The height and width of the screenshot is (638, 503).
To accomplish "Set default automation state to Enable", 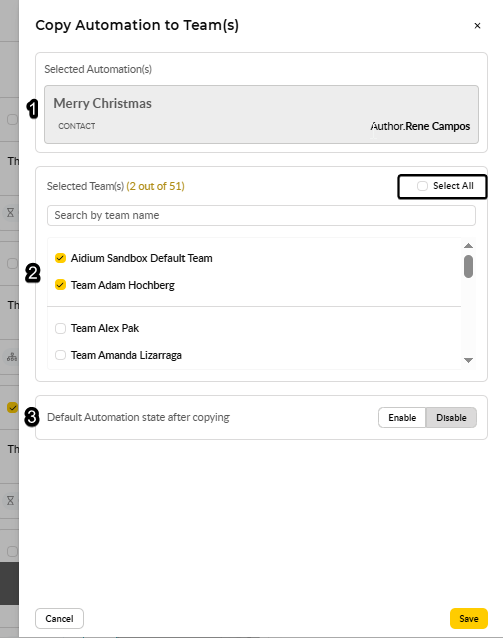I will coord(402,417).
